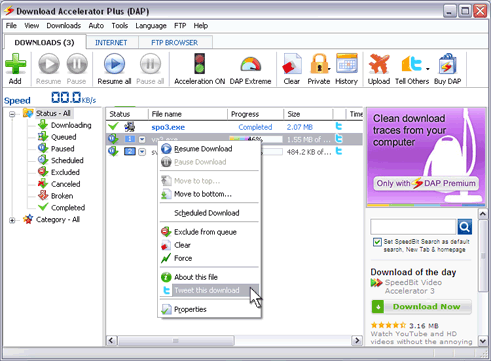Click Twitter icon in the 1.55 MB row
This screenshot has width=491, height=361.
click(339, 139)
